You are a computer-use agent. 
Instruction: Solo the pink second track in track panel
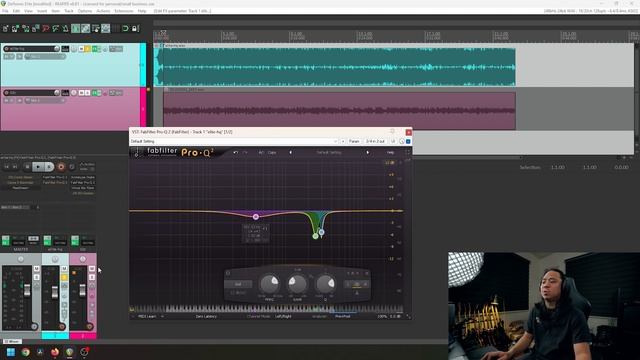87,93
